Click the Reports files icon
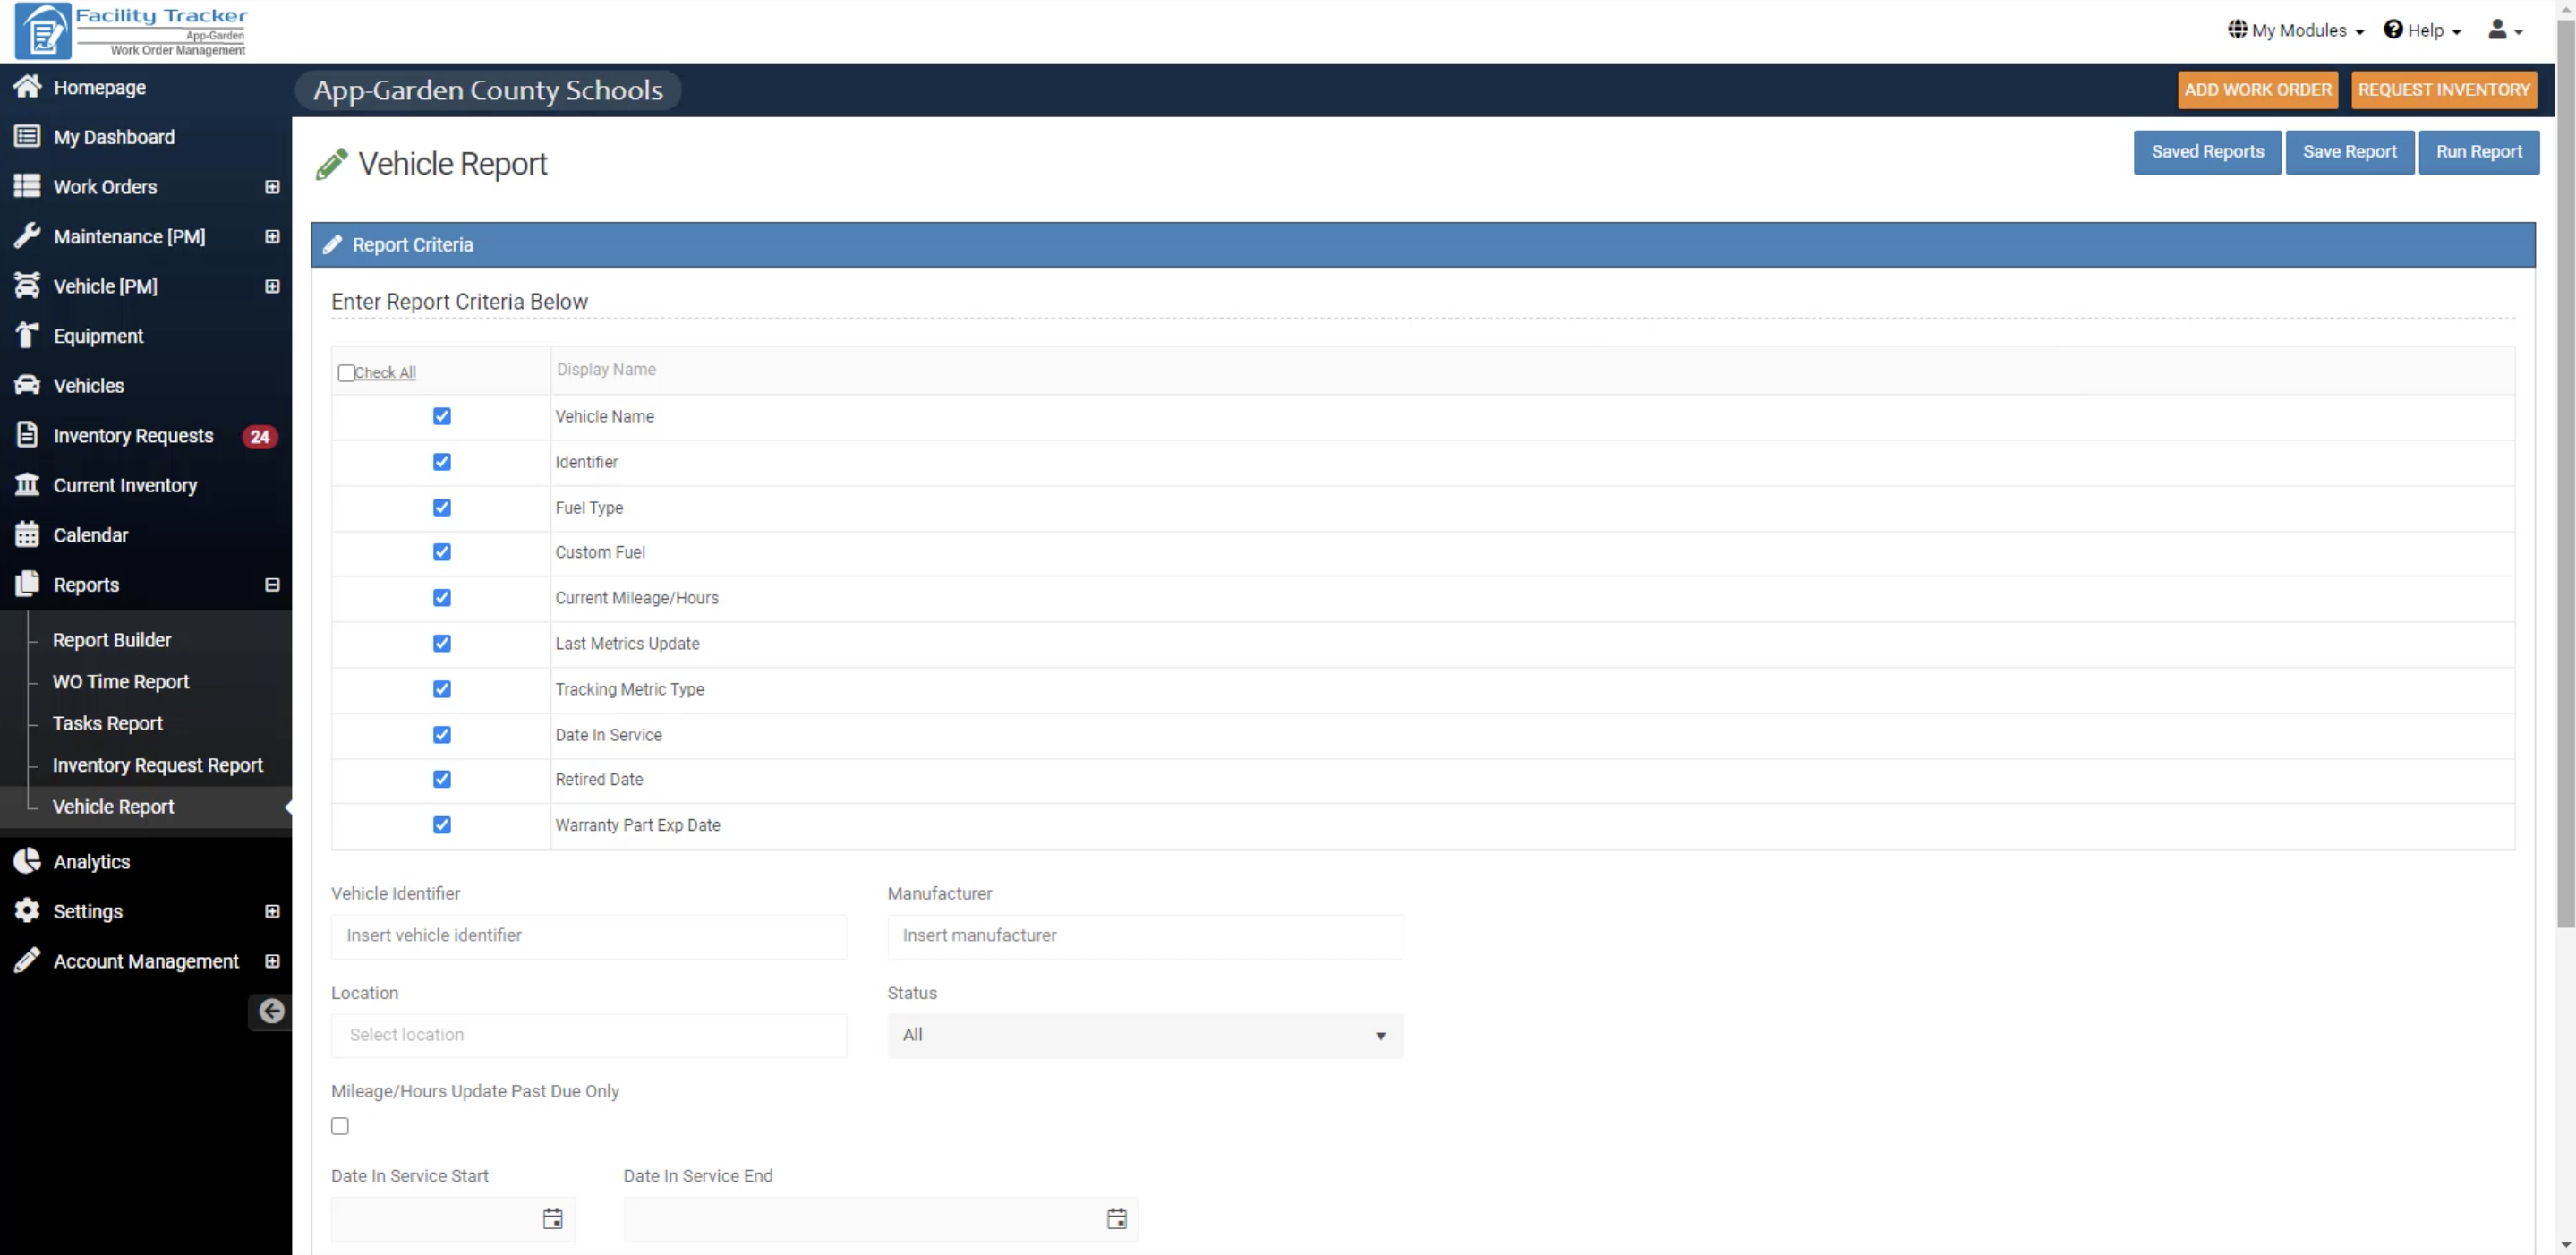 27,584
